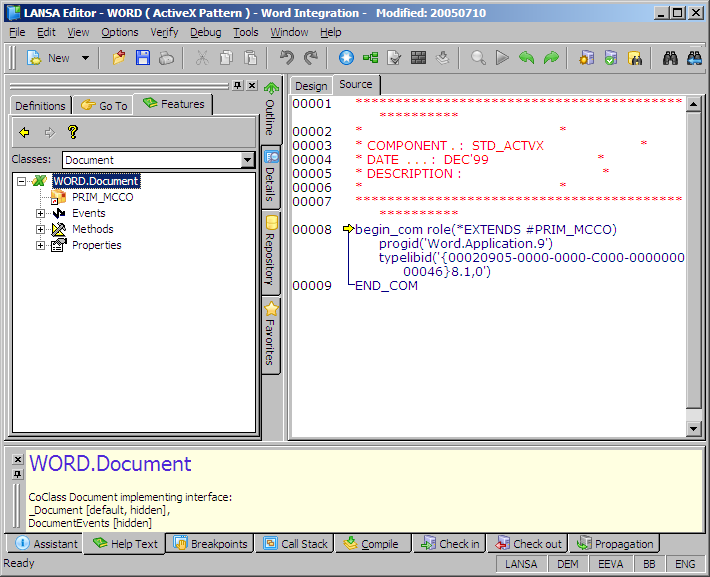Click the Open folder toolbar icon

[119, 58]
